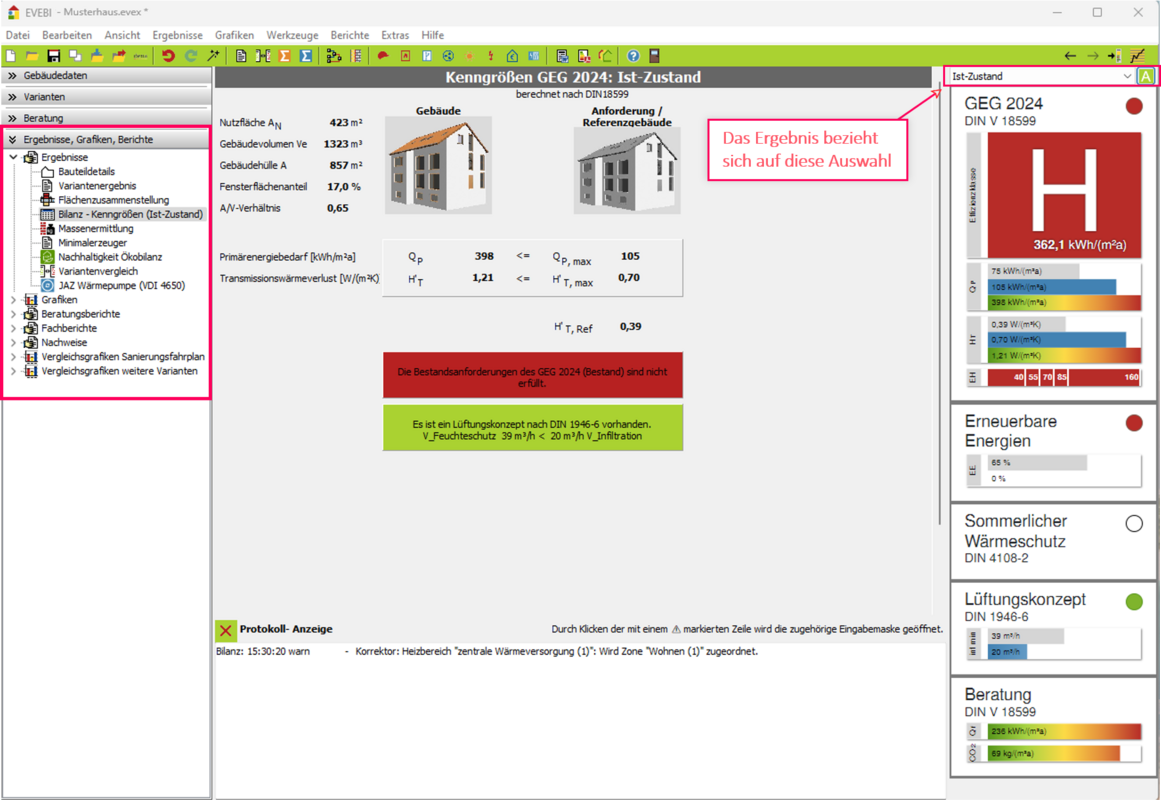The width and height of the screenshot is (1161, 800).
Task: Click the red efficiency class H tile
Action: coord(1063,194)
